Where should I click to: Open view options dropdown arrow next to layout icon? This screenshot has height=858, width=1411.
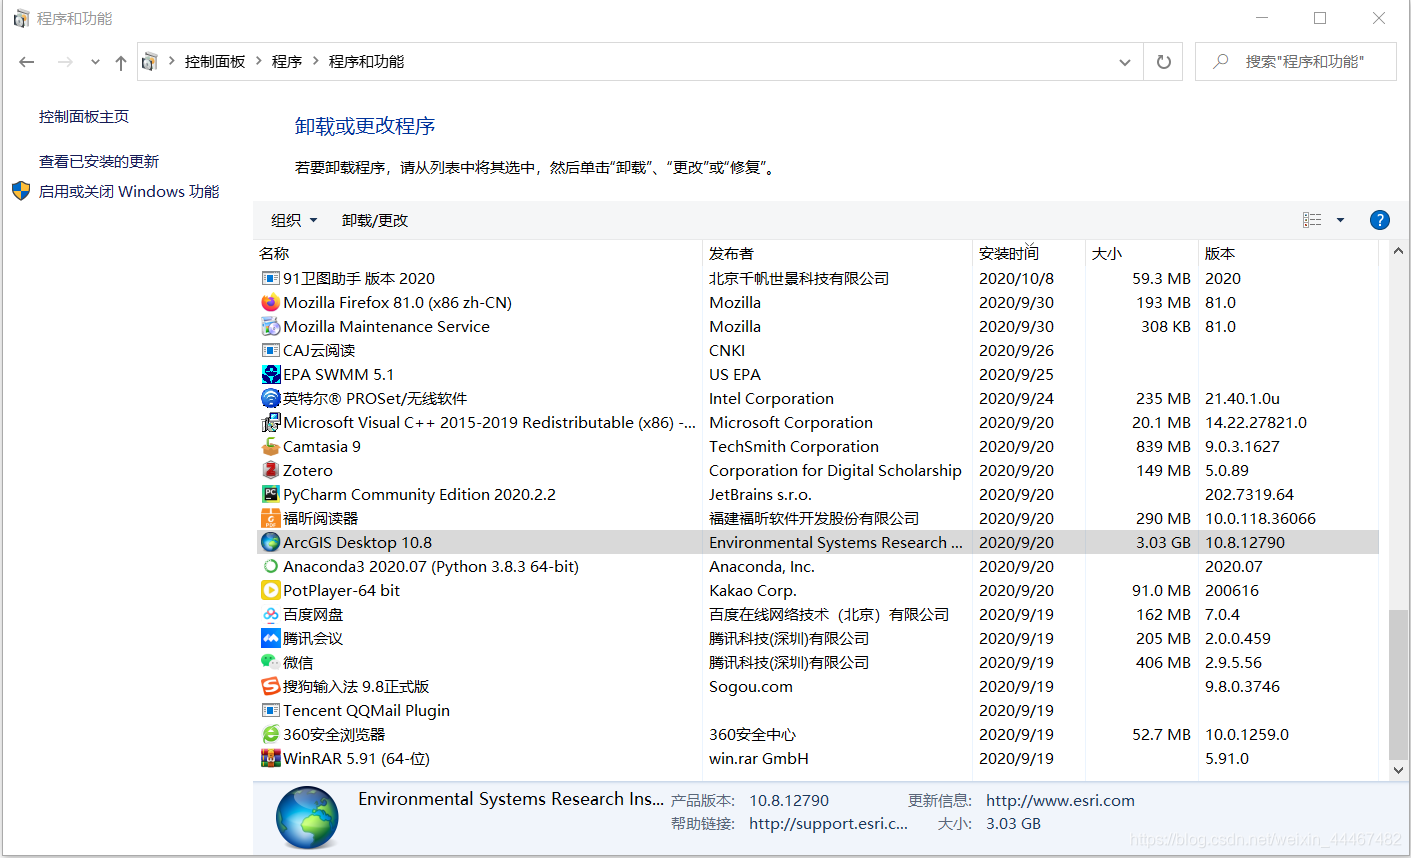[x=1341, y=220]
